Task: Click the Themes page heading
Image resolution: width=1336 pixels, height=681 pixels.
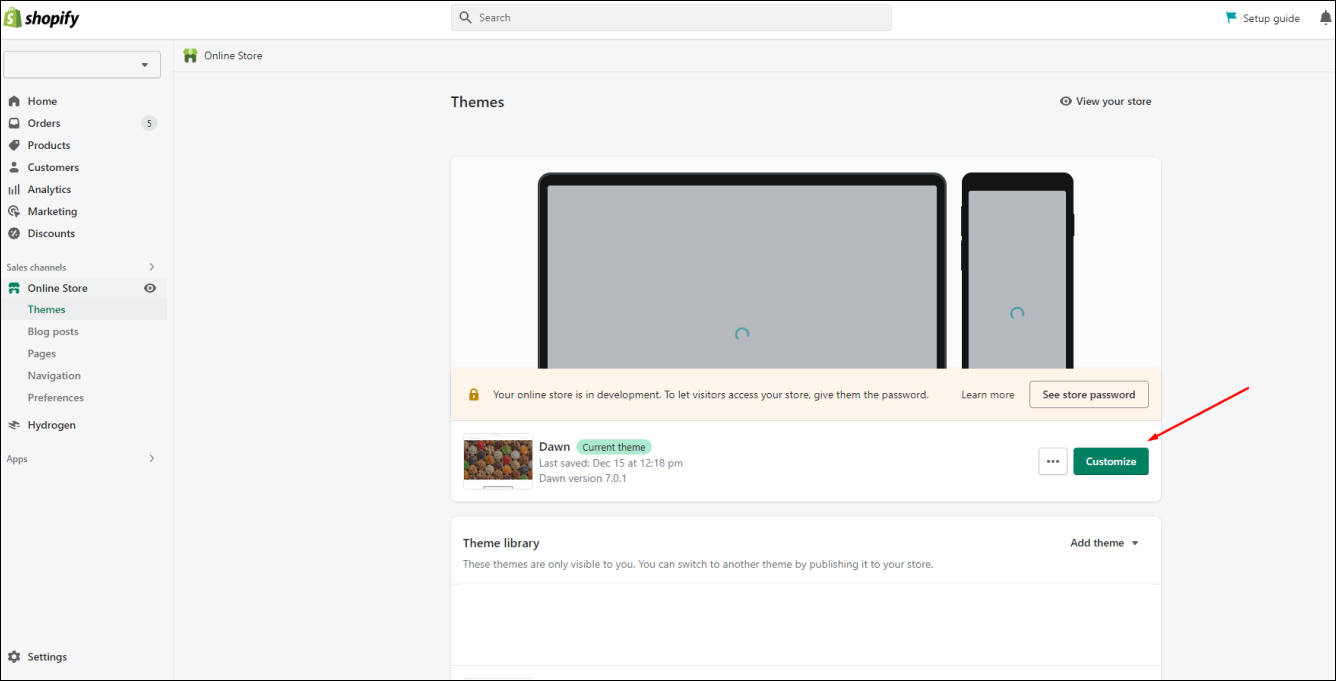Action: (478, 102)
